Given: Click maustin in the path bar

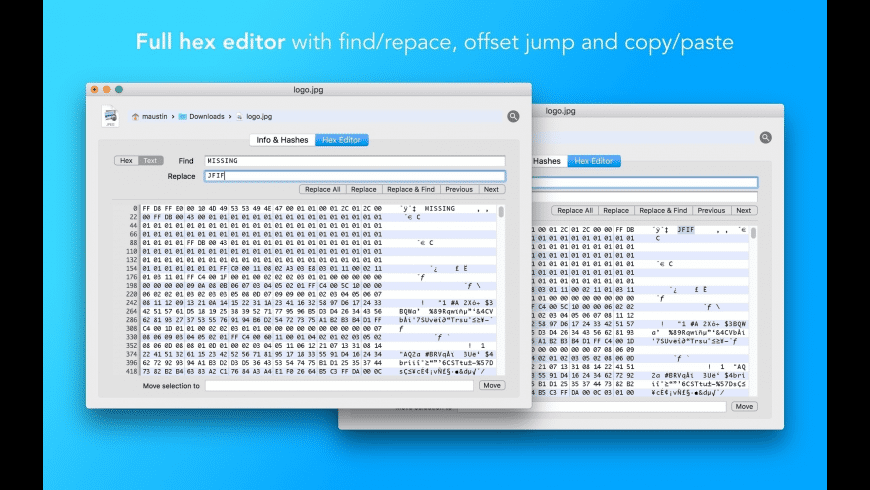Looking at the screenshot, I should pyautogui.click(x=154, y=117).
